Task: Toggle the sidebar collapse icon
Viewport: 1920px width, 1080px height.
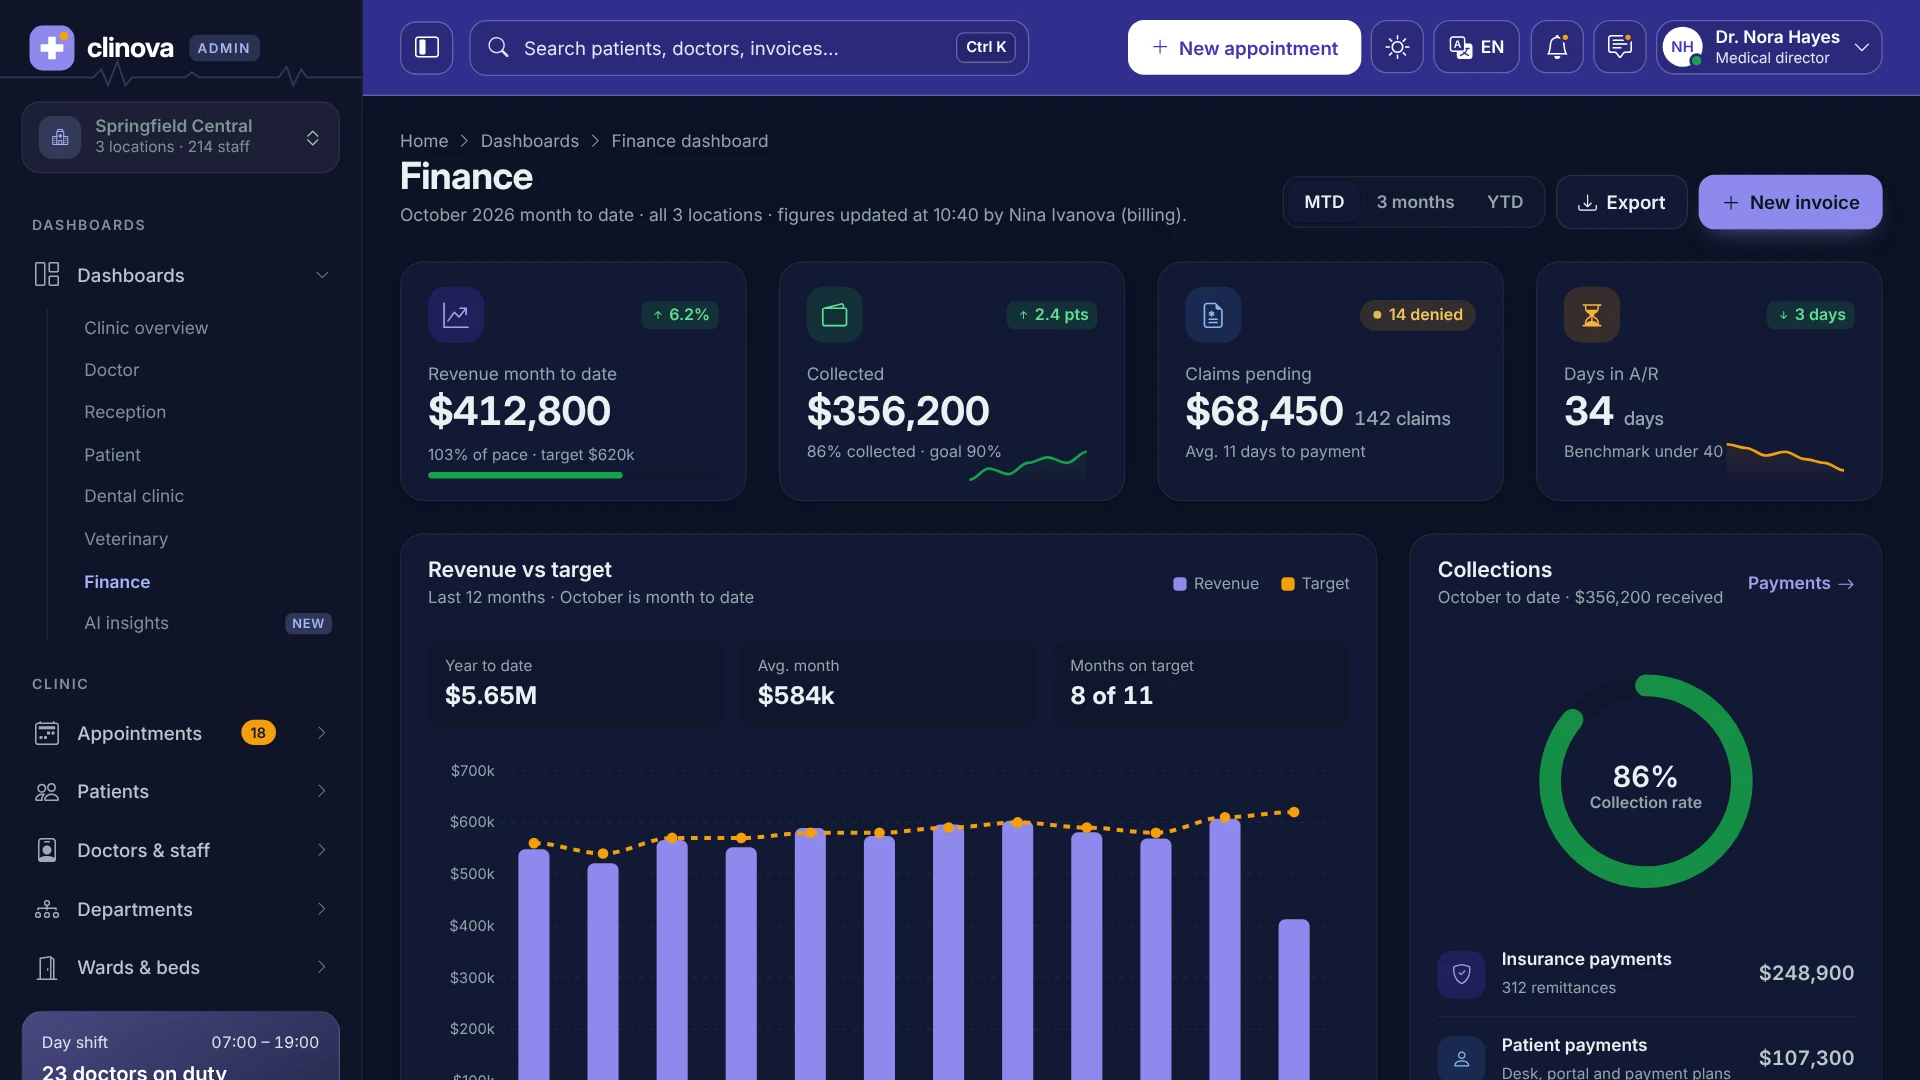Action: pyautogui.click(x=427, y=48)
